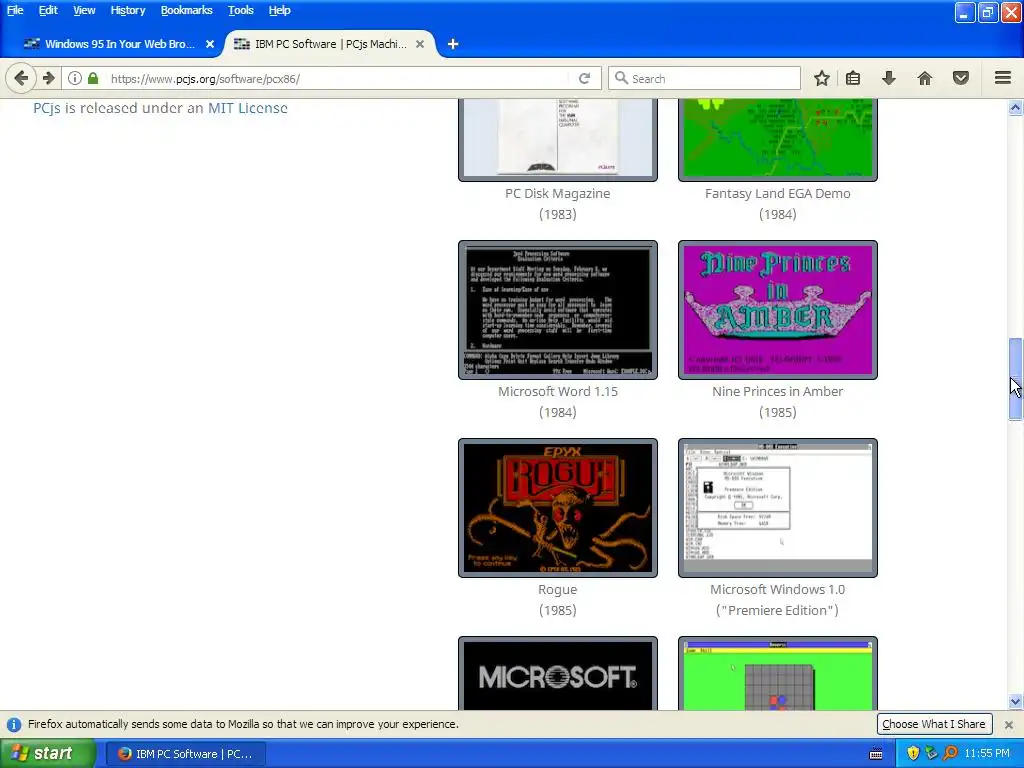The height and width of the screenshot is (768, 1024).
Task: Open Nine Princes in Amber thumbnail
Action: [x=778, y=310]
